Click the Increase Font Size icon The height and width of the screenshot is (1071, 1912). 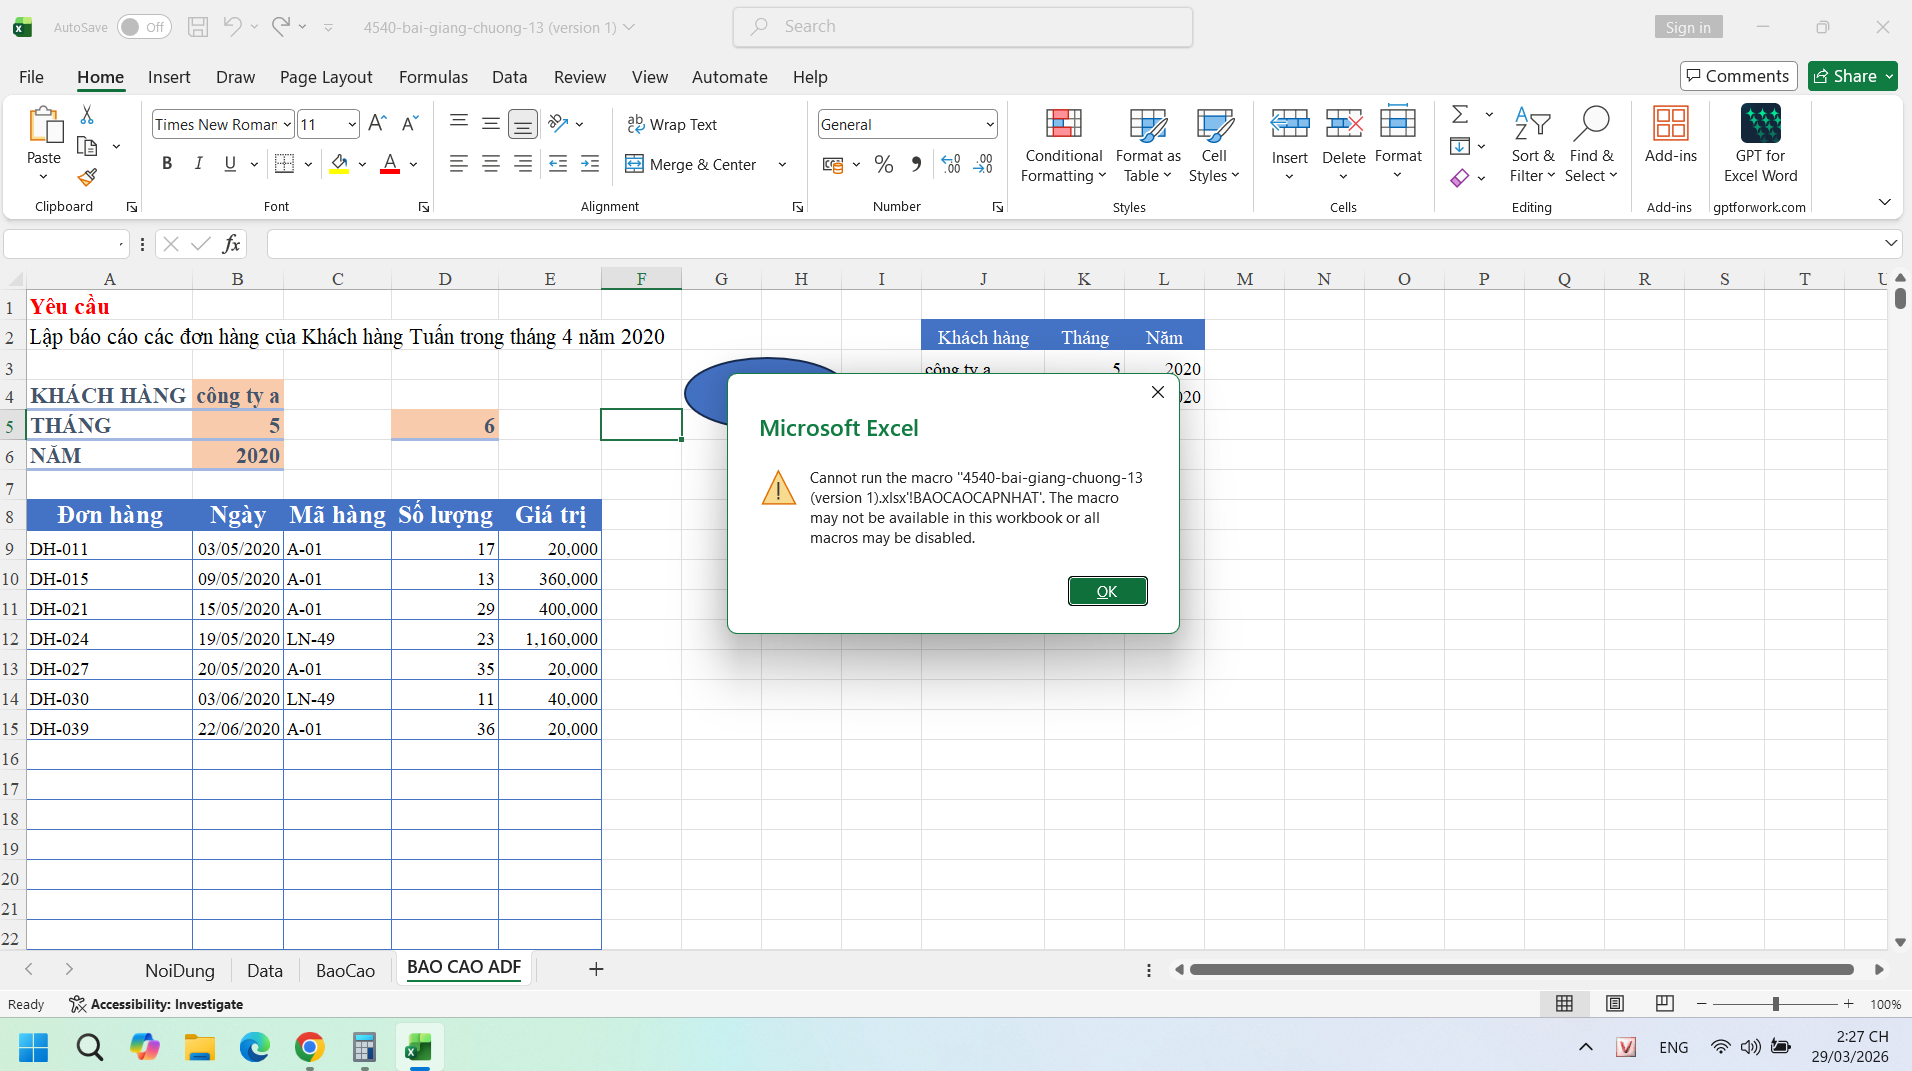377,124
